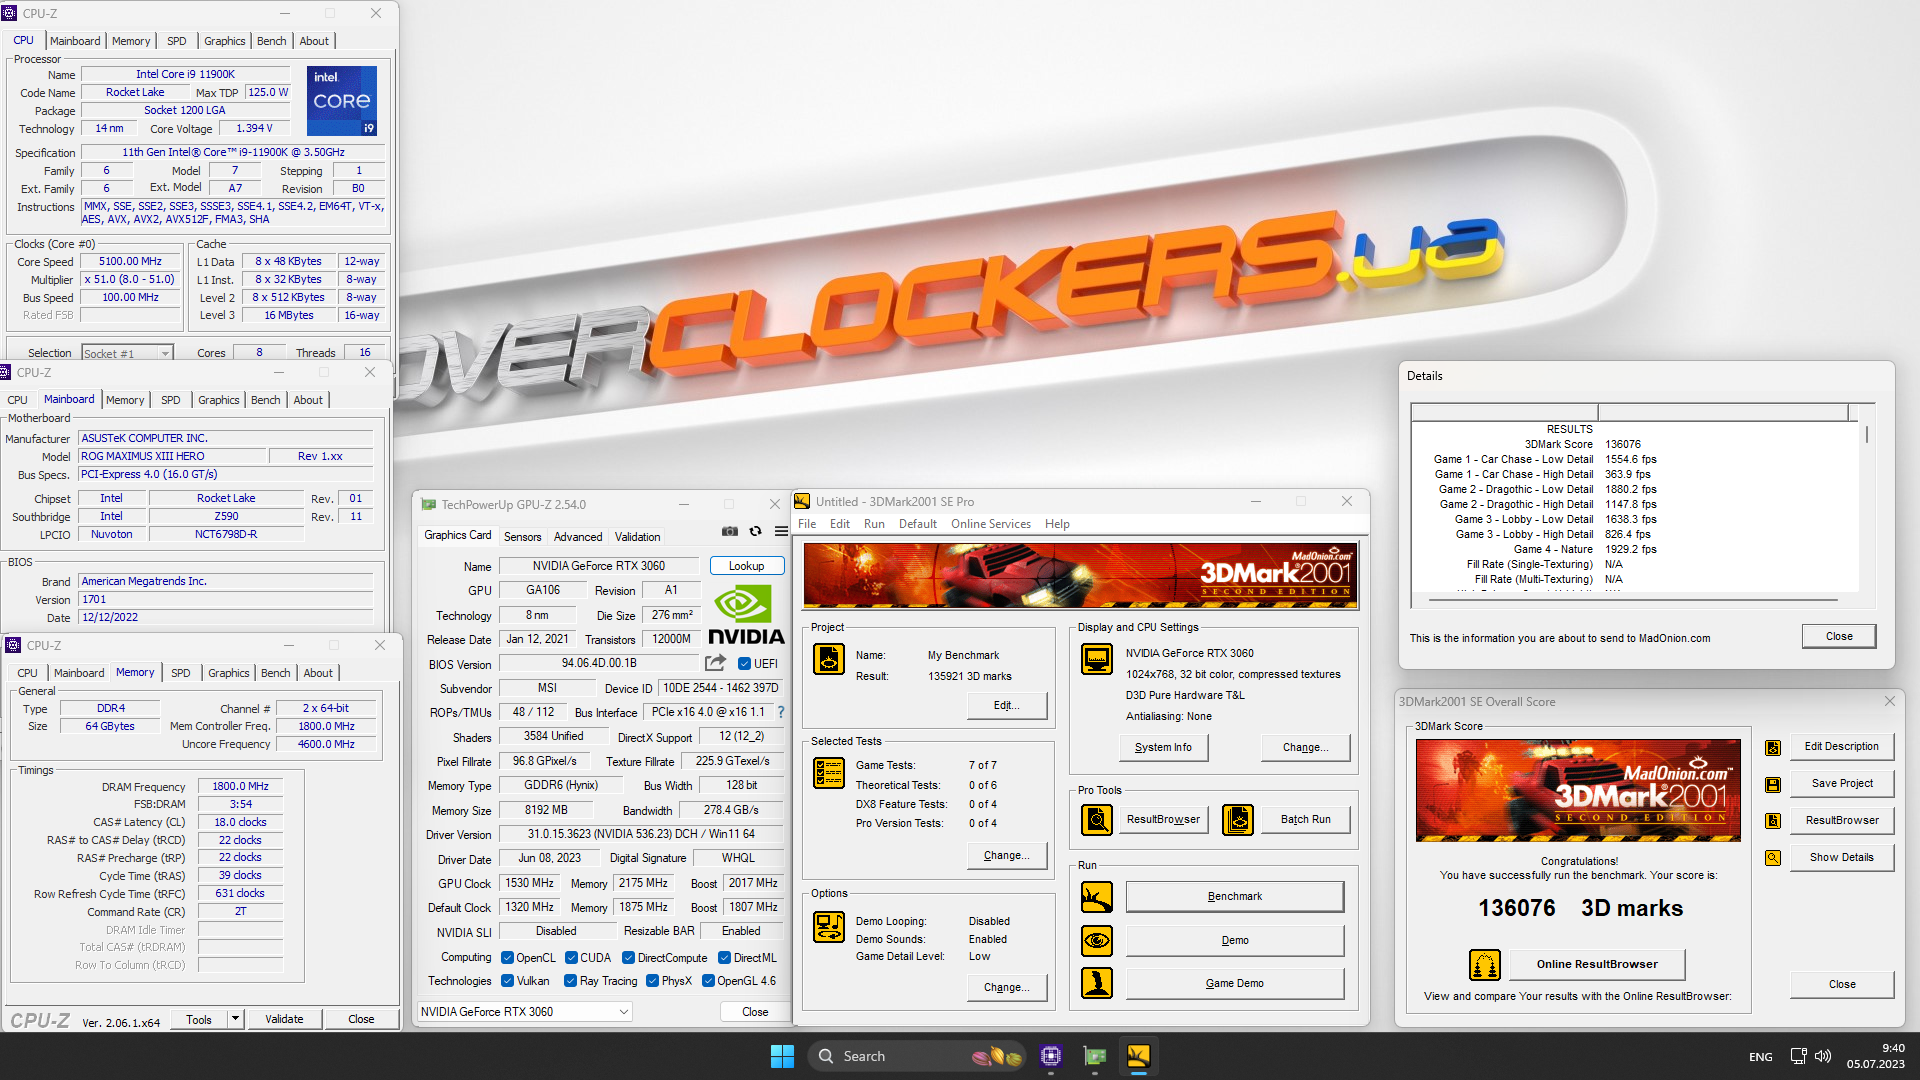Open GPU-Z hamburger menu icon
The height and width of the screenshot is (1080, 1920).
coord(781,531)
